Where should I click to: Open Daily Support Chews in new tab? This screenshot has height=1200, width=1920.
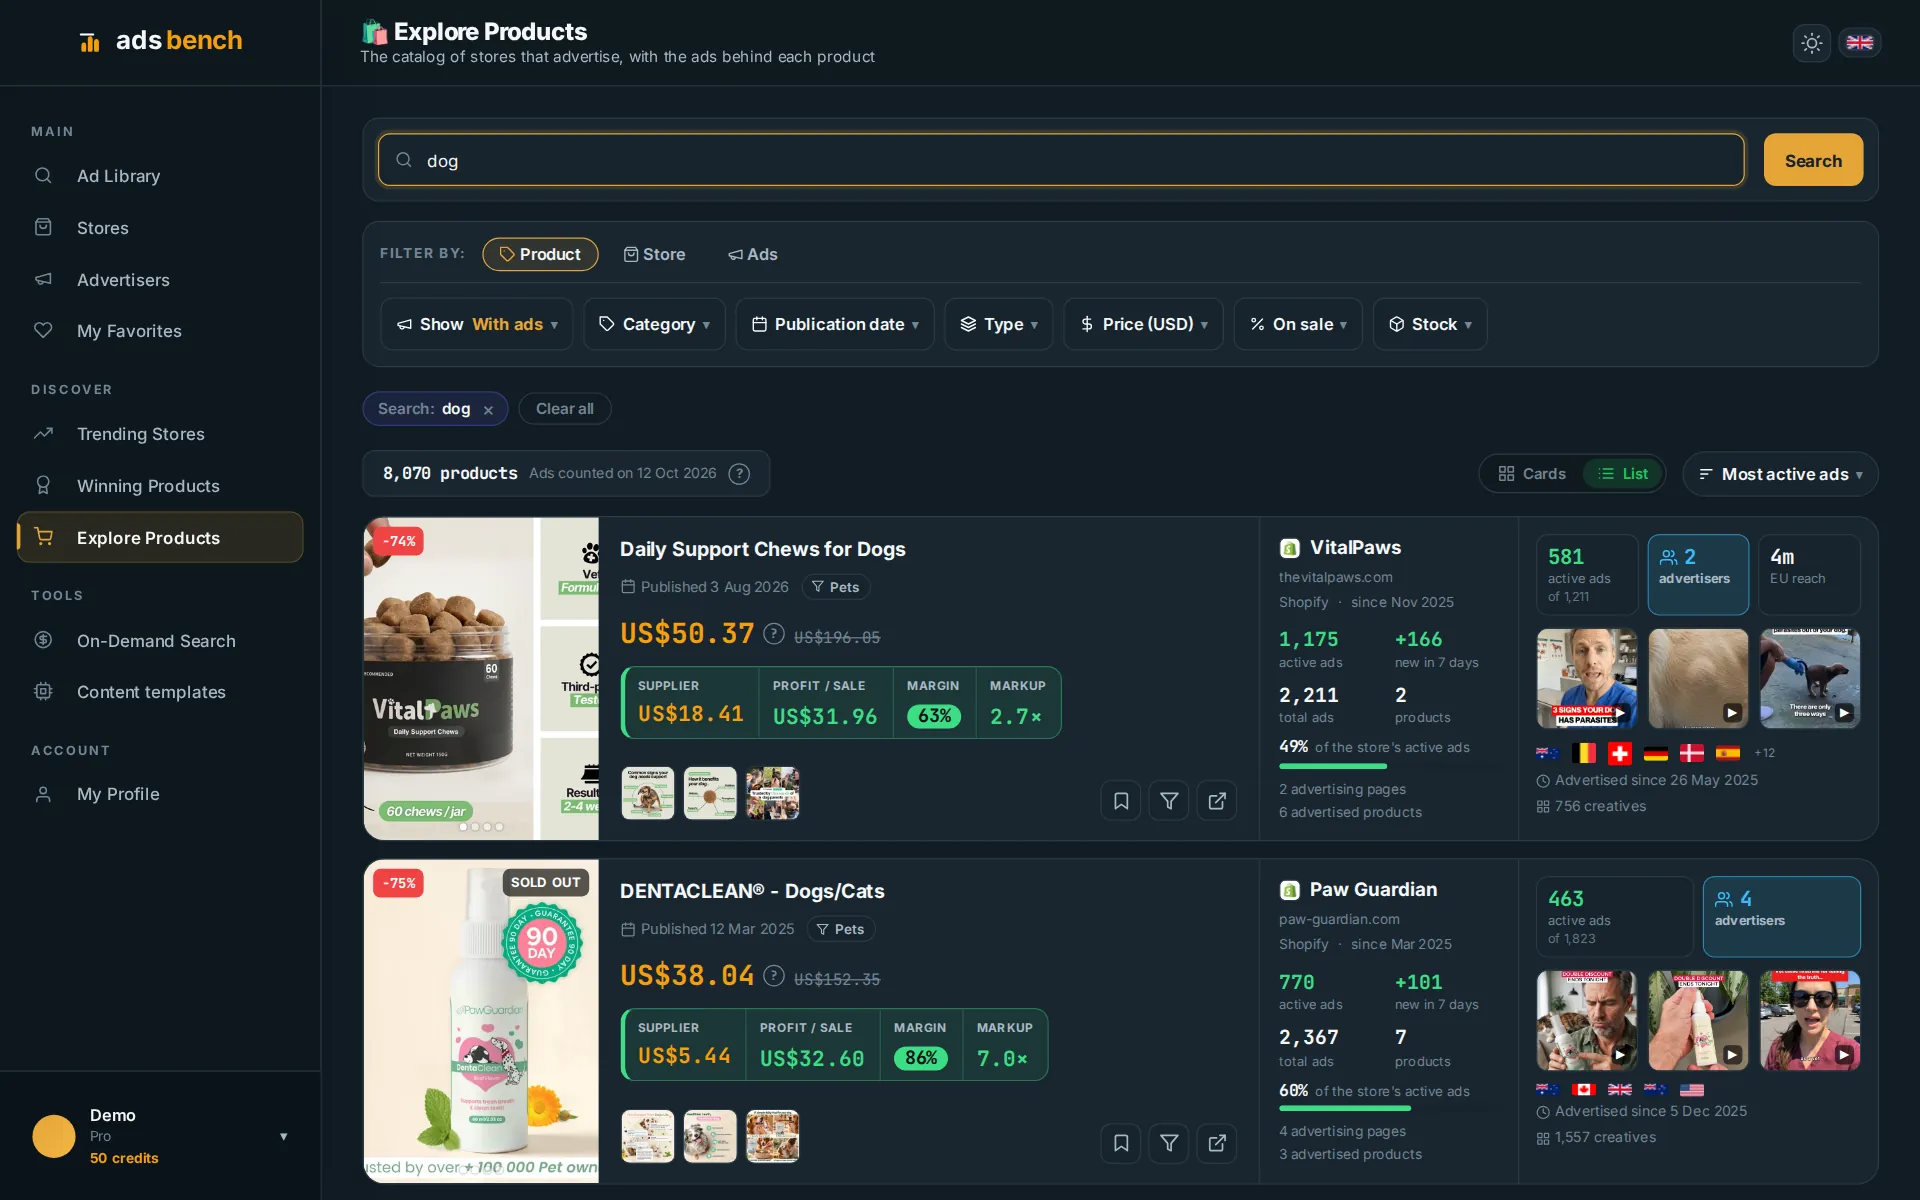(x=1217, y=801)
